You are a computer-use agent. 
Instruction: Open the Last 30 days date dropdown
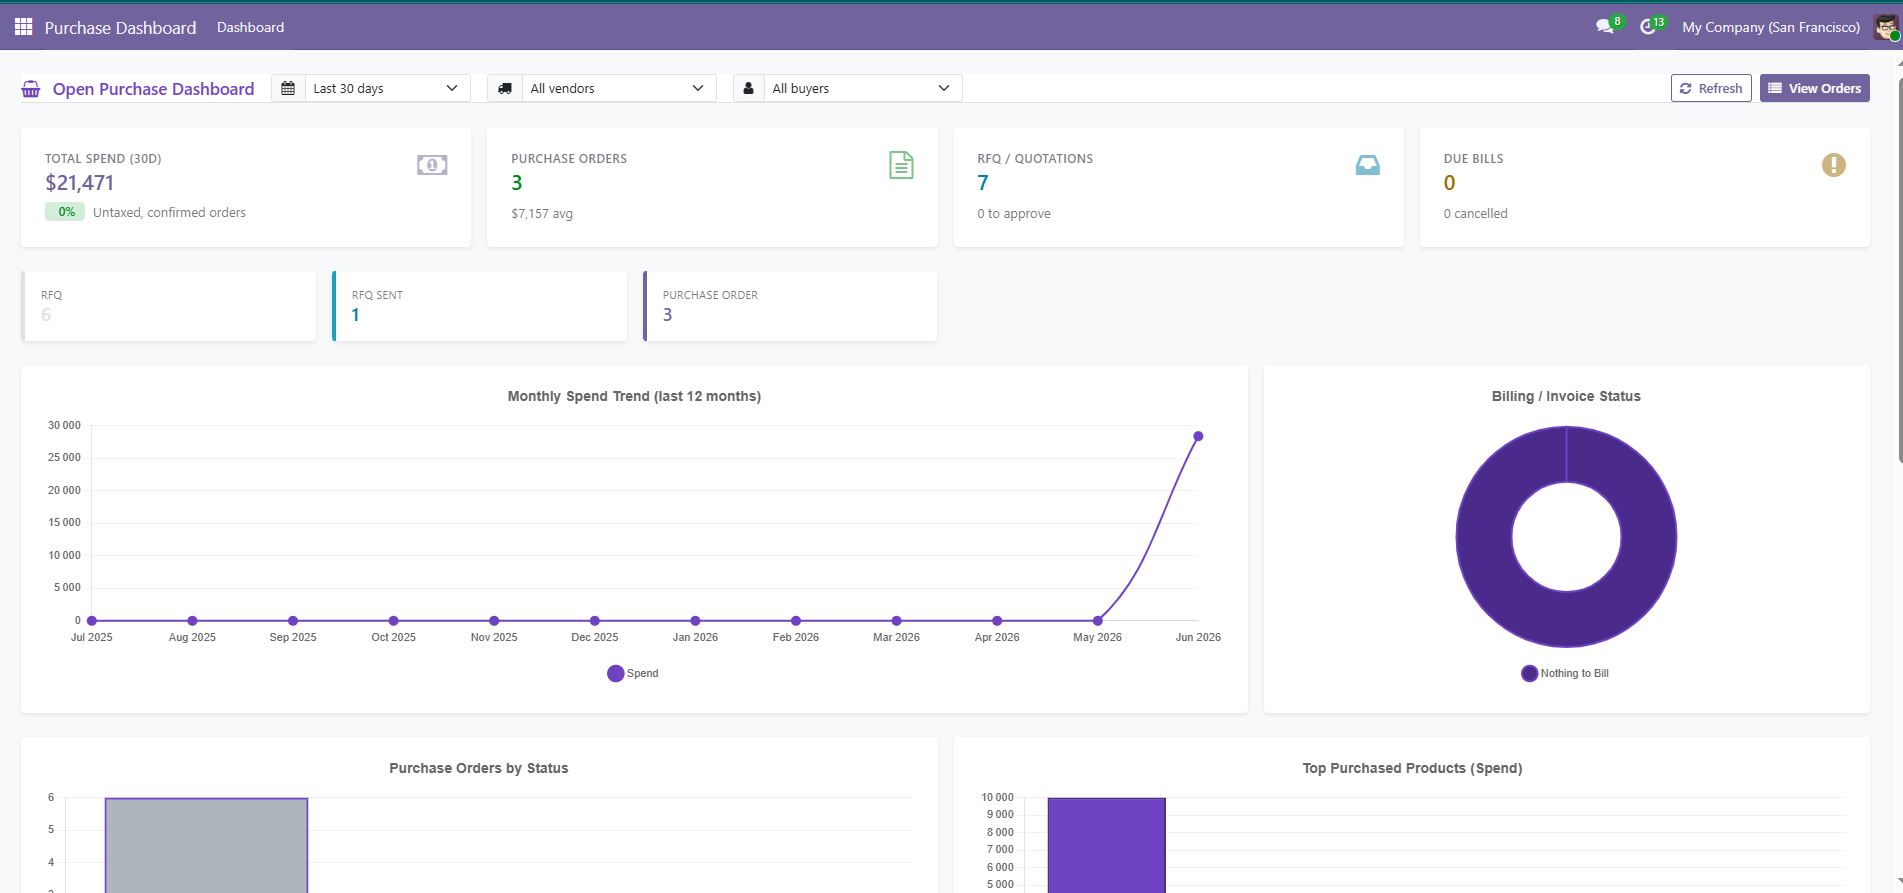pyautogui.click(x=386, y=88)
